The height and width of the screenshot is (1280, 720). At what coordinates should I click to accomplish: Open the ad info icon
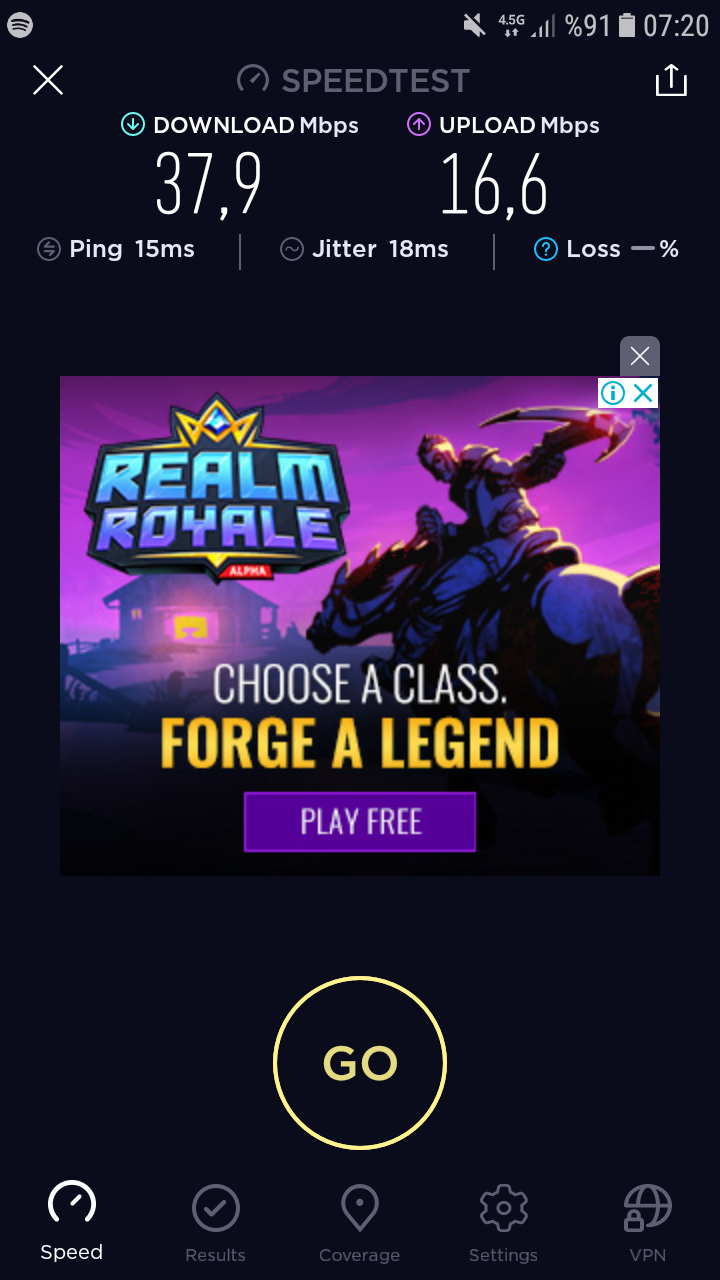click(613, 393)
